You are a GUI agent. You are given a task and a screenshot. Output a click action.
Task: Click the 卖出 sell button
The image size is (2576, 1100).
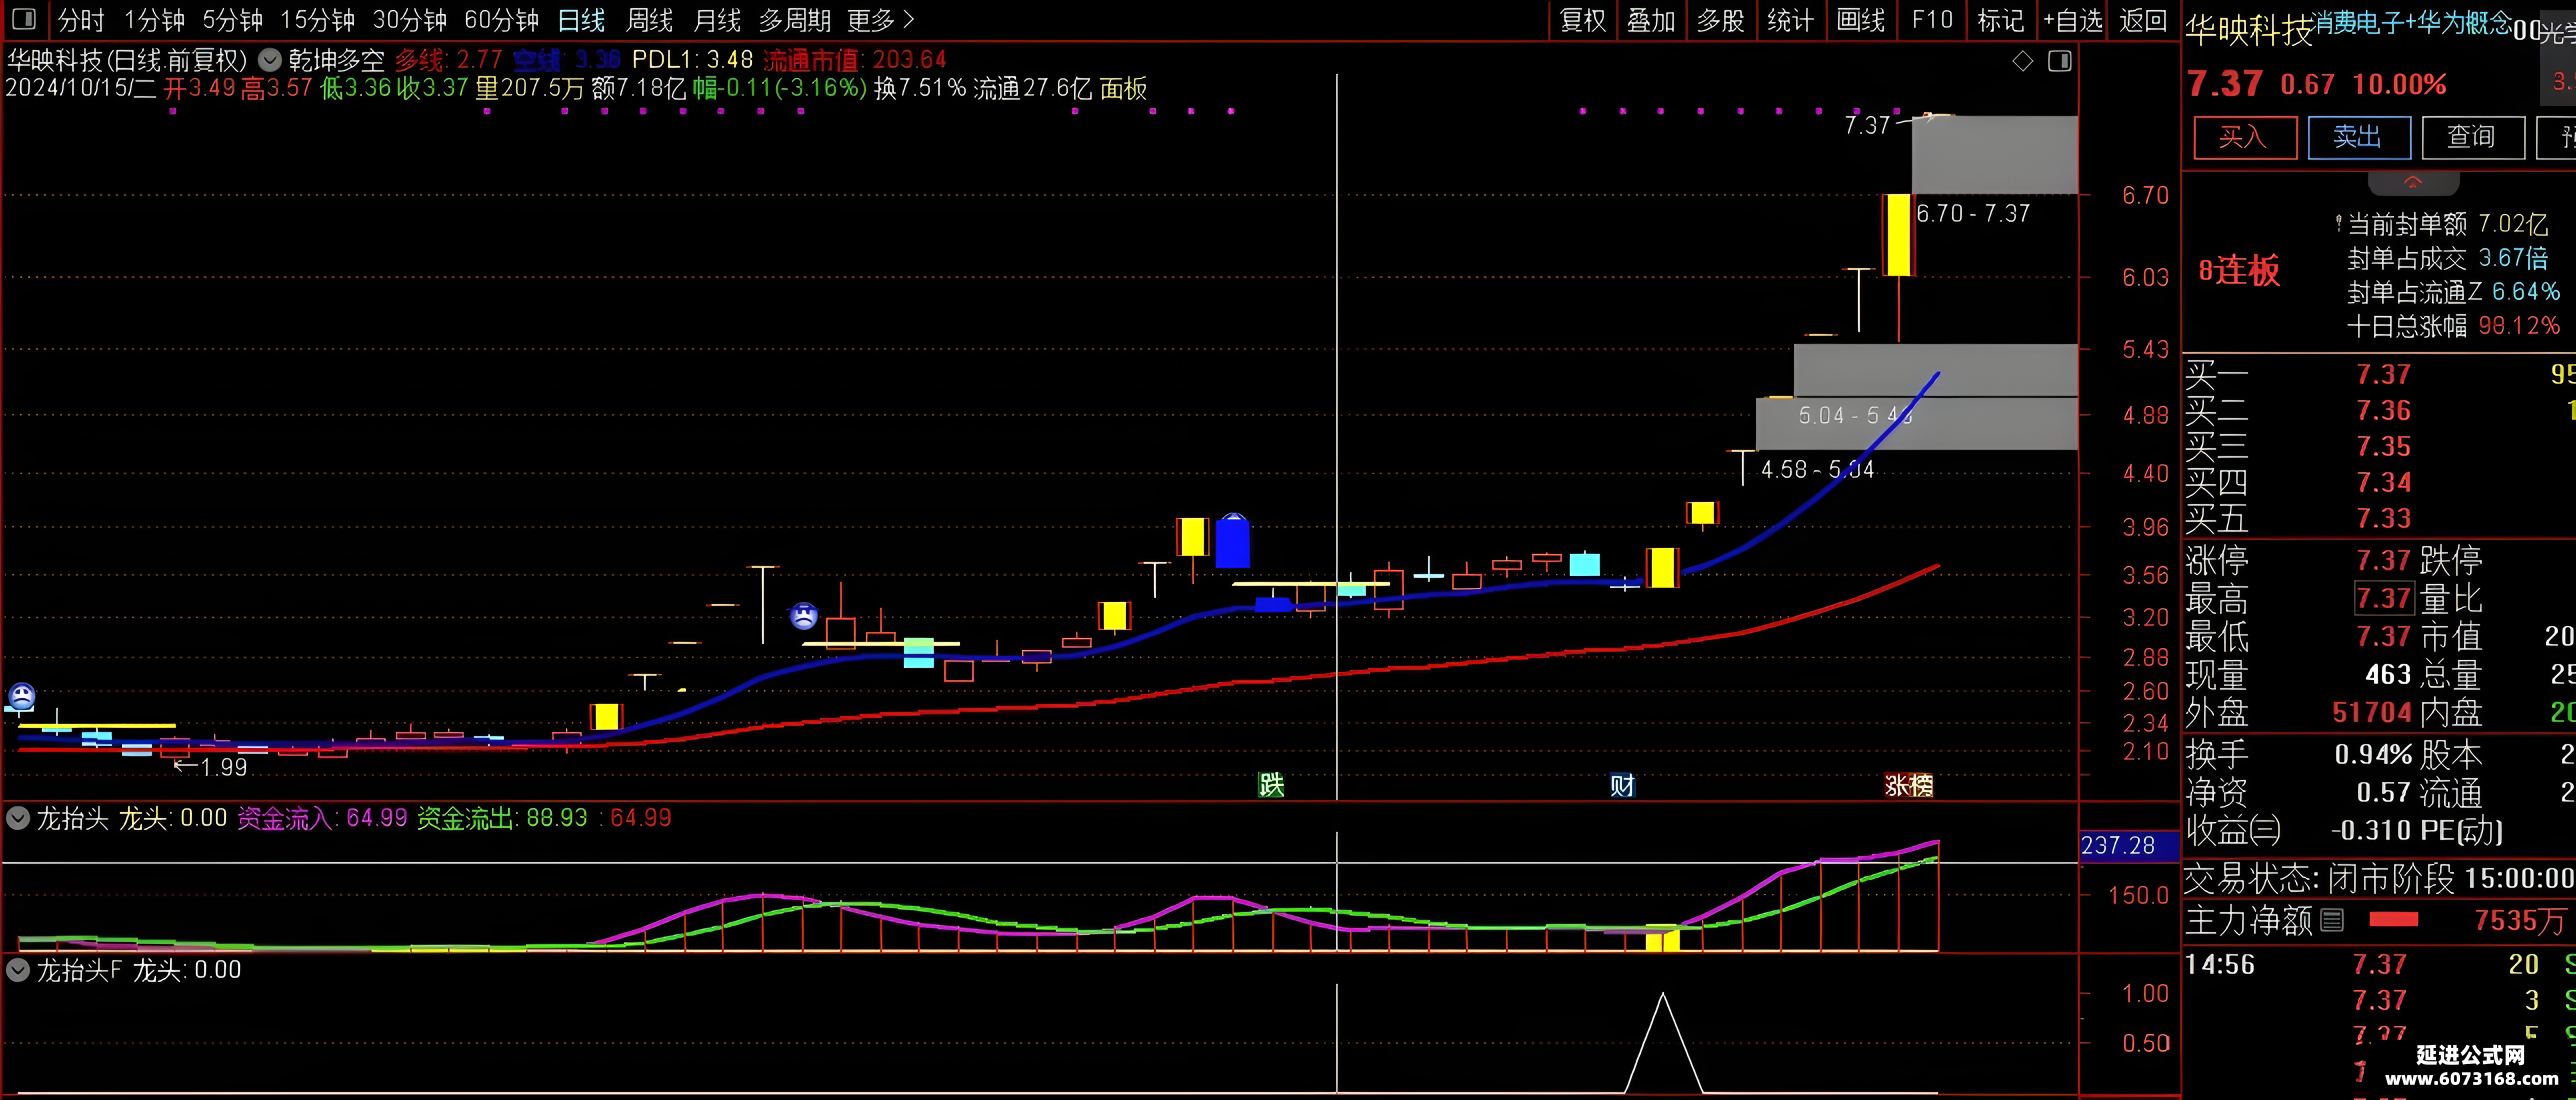coord(2358,137)
